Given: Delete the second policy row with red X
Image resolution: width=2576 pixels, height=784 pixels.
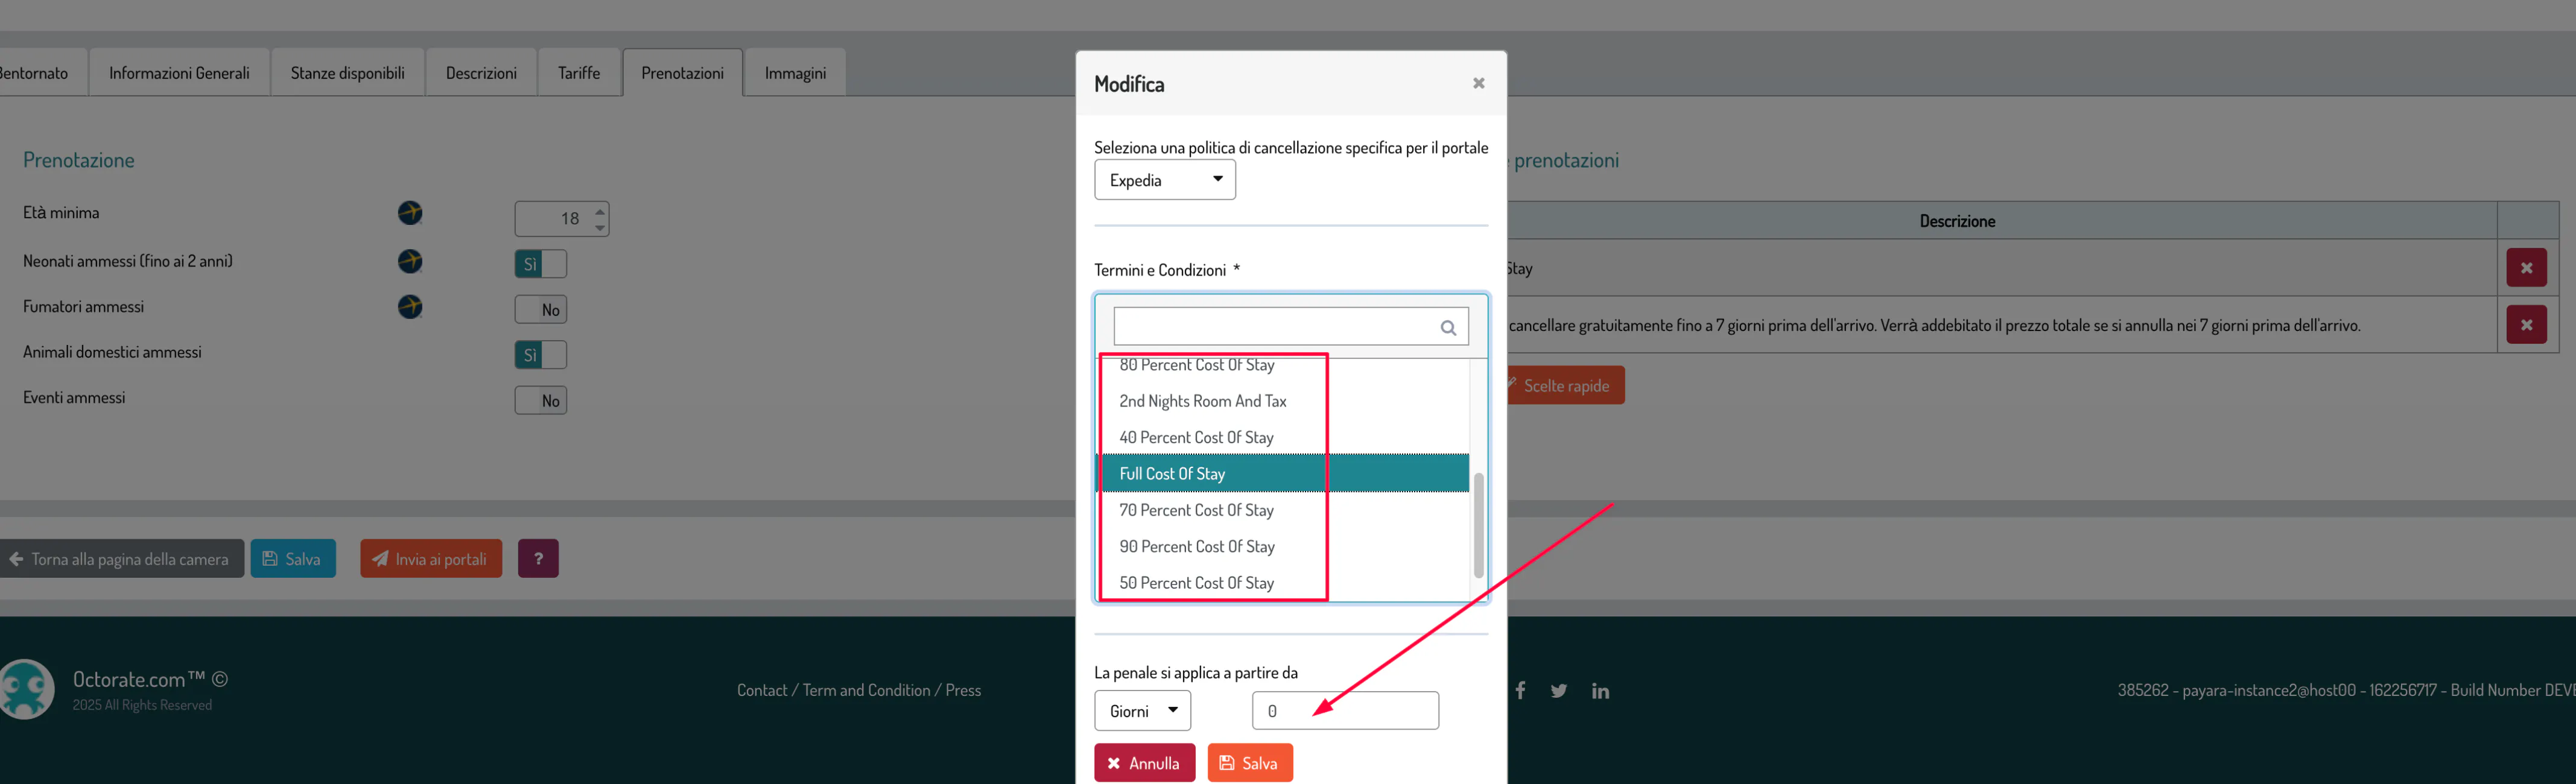Looking at the screenshot, I should tap(2526, 325).
